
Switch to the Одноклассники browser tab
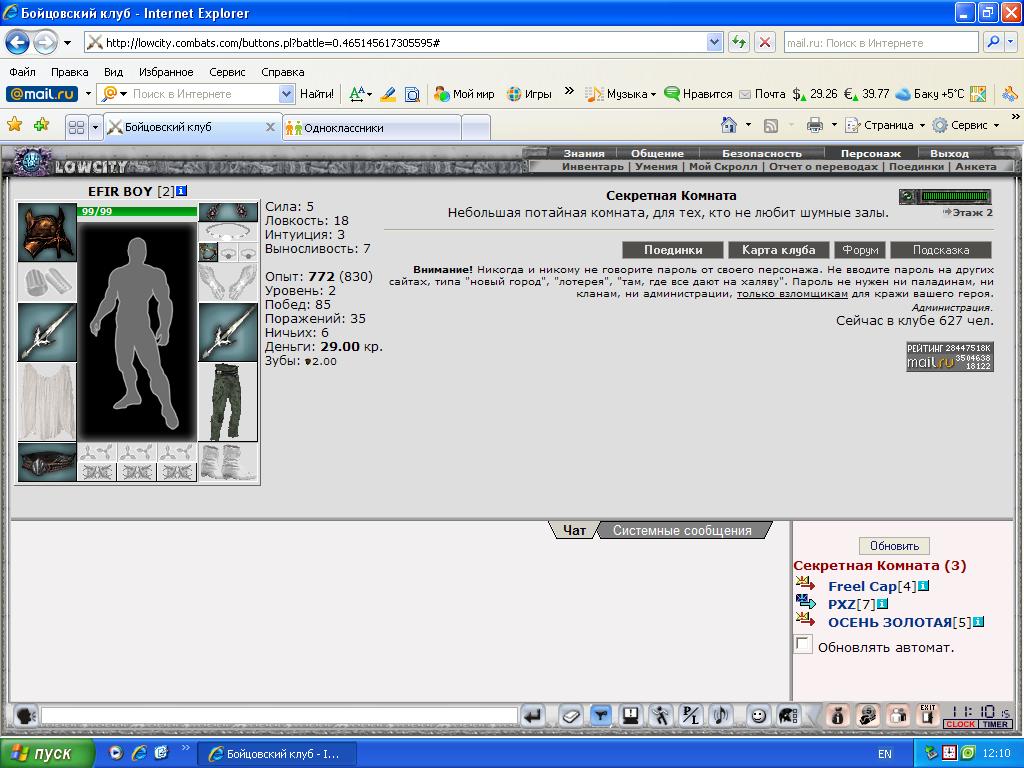372,128
